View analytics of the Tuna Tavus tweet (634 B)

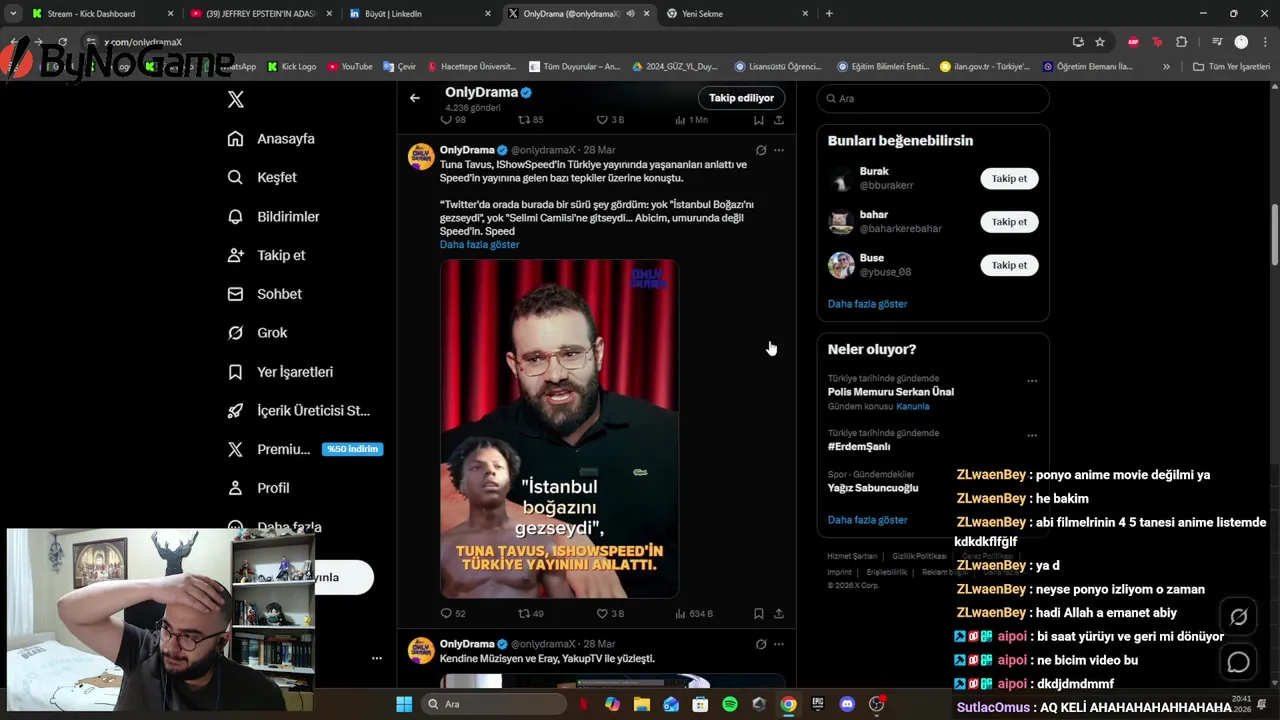point(694,613)
